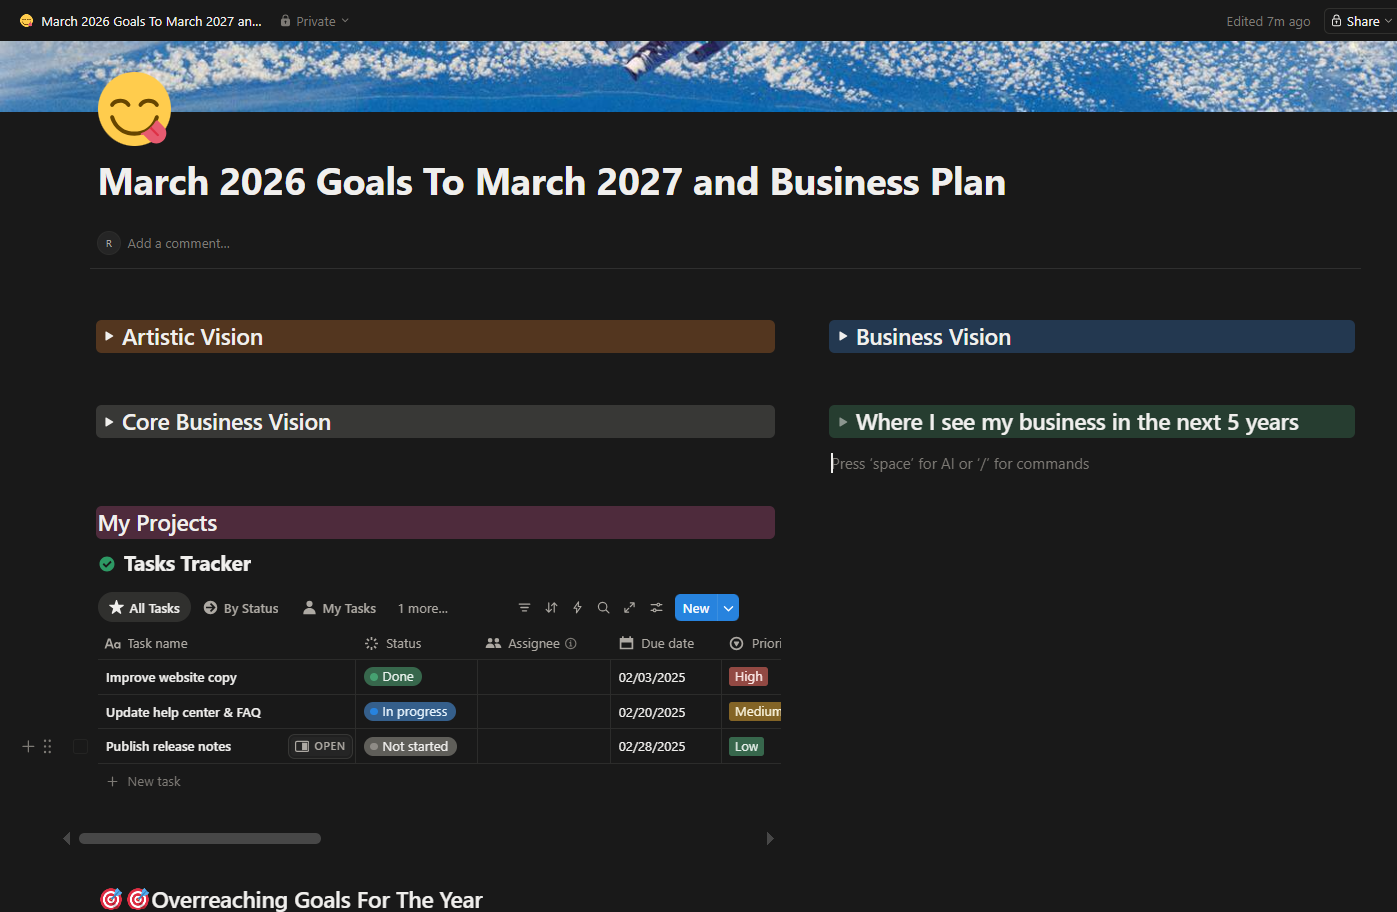
Task: Click the High priority tag
Action: click(x=748, y=677)
